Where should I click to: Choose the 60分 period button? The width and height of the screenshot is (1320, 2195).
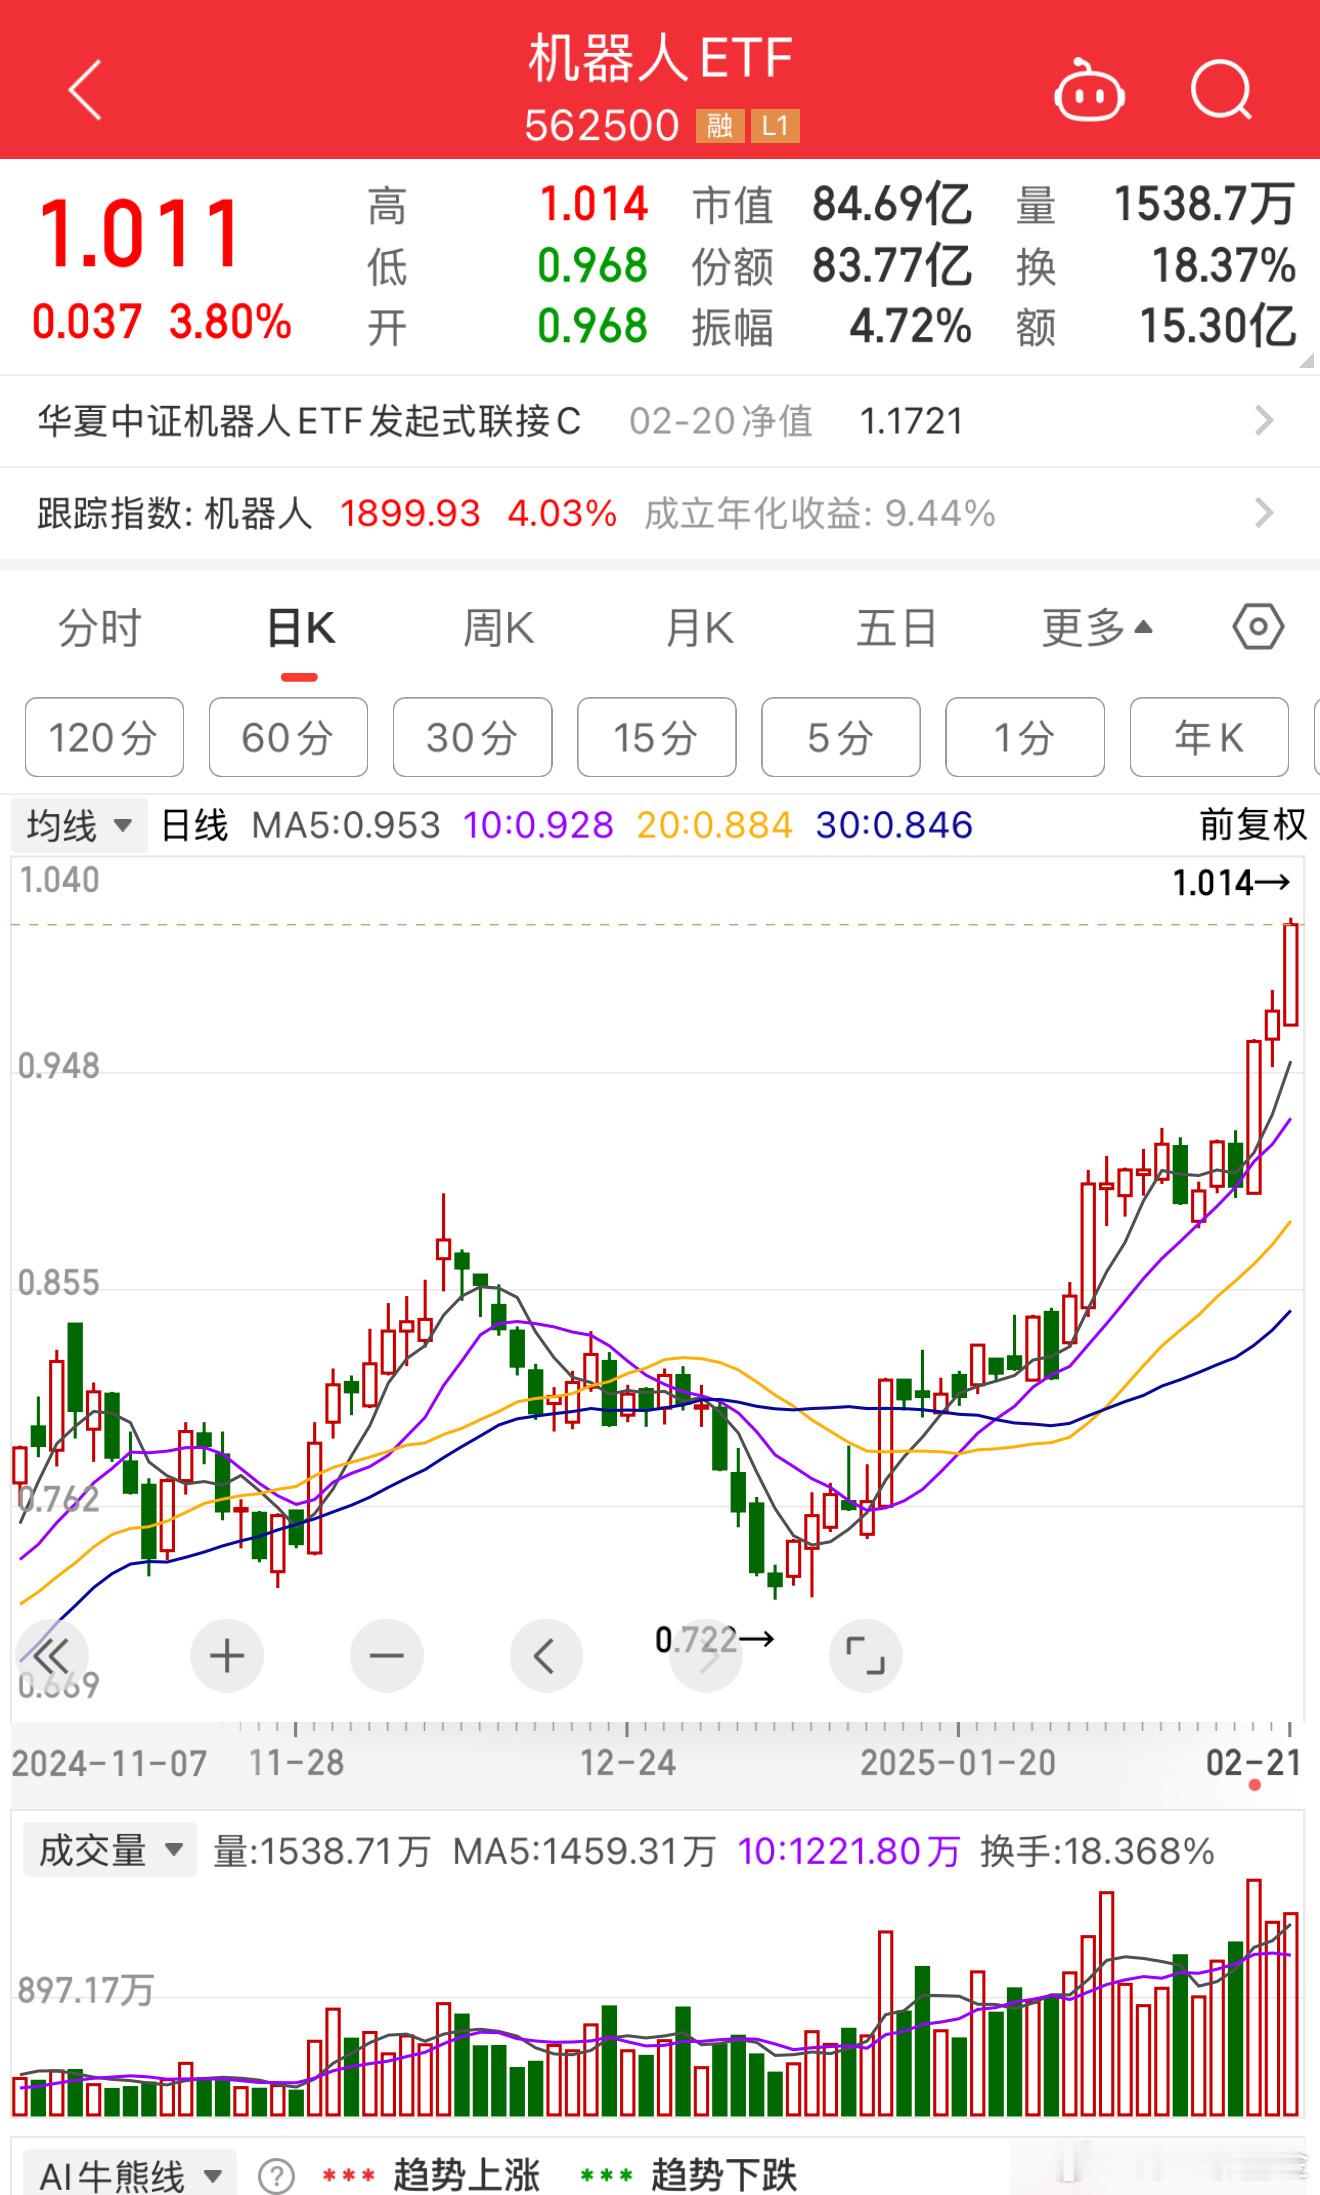[x=288, y=738]
